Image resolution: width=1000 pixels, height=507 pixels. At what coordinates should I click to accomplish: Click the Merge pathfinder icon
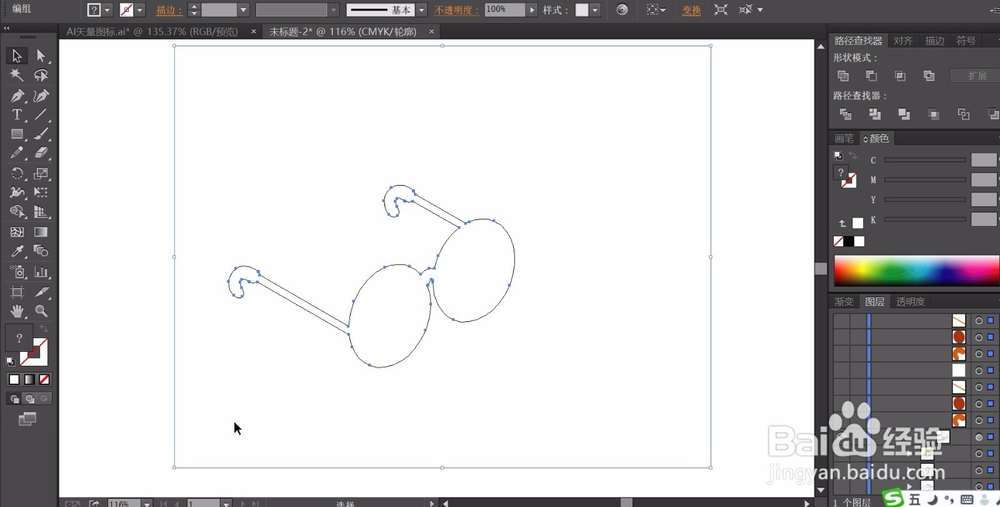(x=904, y=114)
